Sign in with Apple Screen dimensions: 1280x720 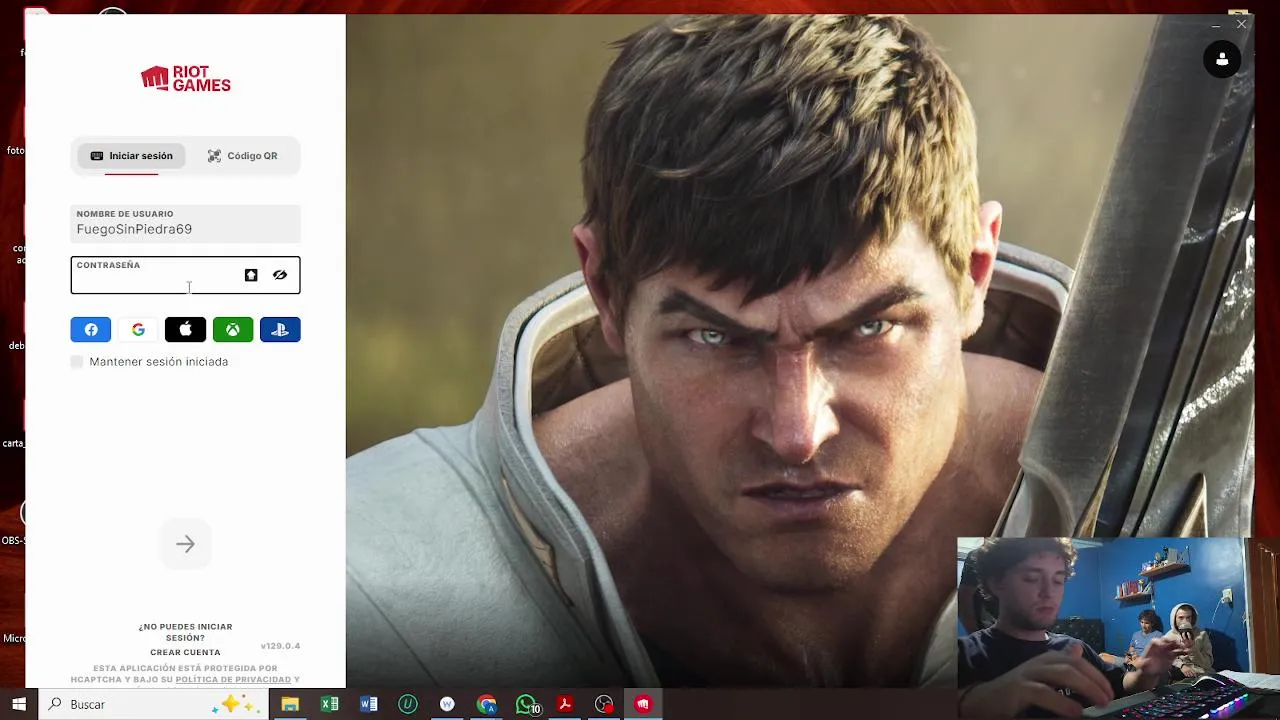pyautogui.click(x=185, y=330)
